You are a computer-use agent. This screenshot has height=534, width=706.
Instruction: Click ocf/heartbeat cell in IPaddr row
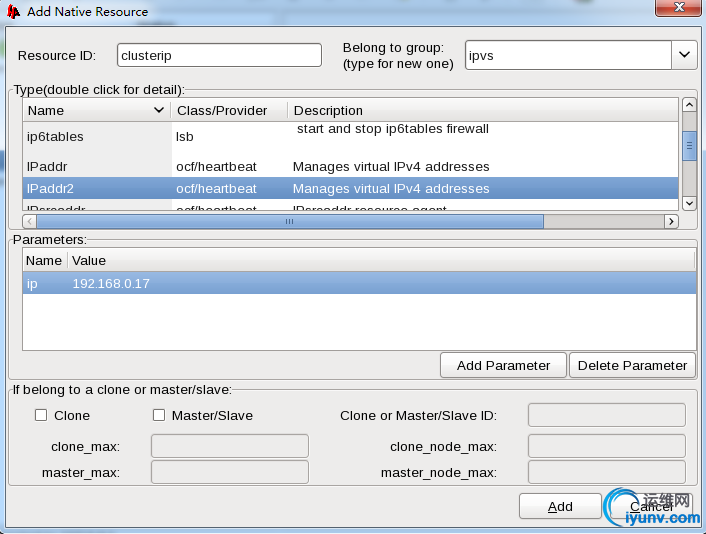click(216, 167)
